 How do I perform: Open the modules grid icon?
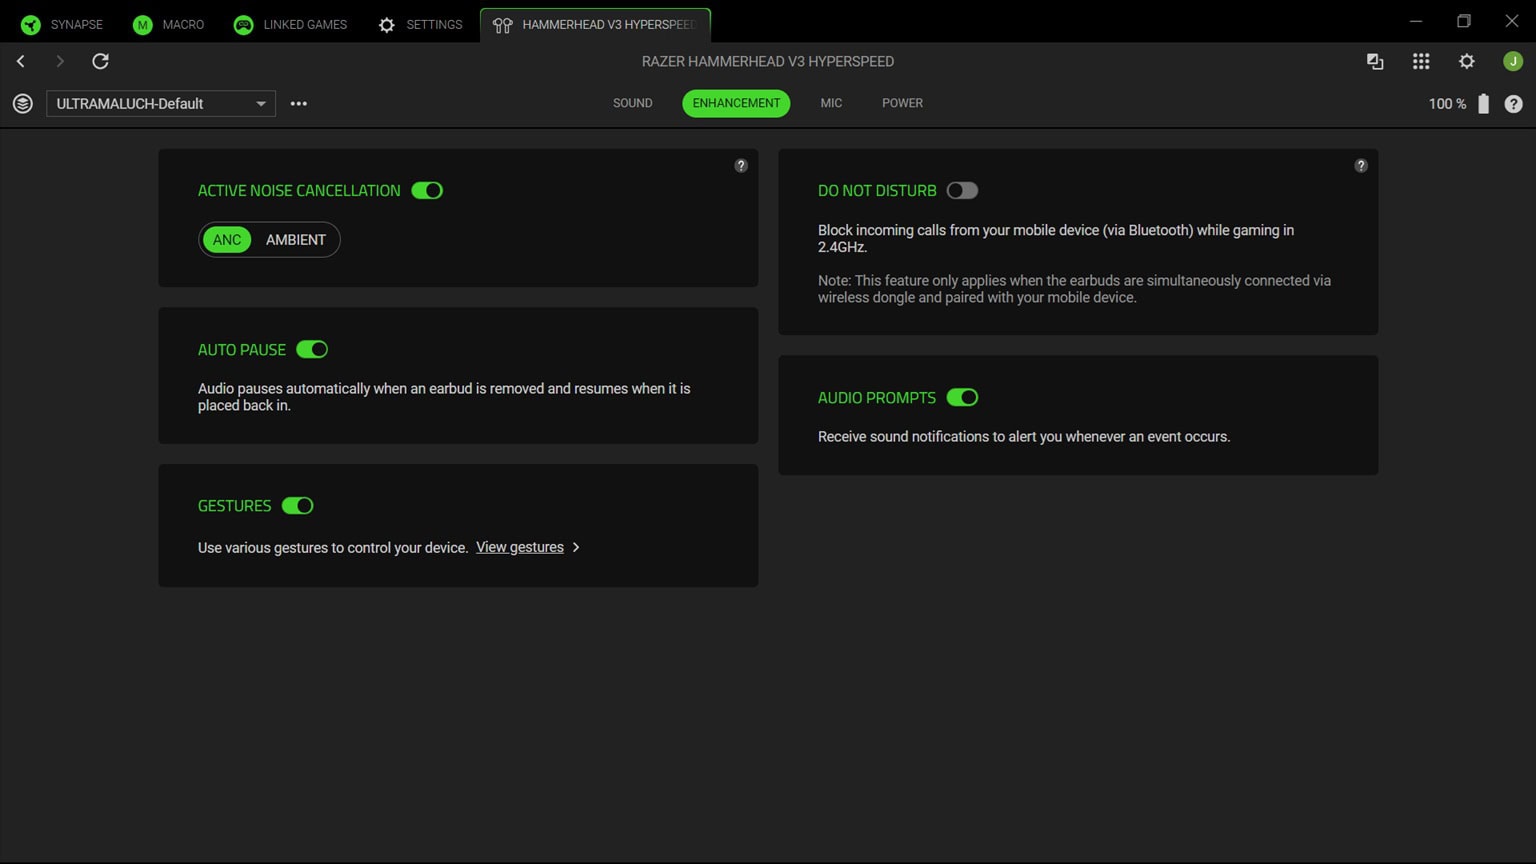1421,61
